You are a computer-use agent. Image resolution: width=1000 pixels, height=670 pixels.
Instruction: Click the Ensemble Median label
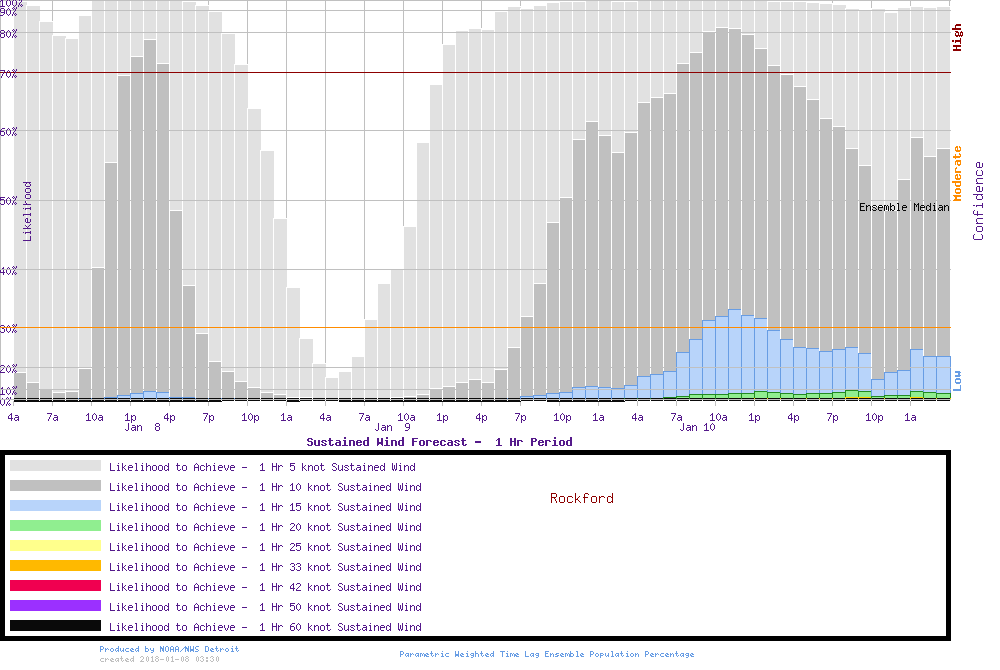click(x=904, y=207)
